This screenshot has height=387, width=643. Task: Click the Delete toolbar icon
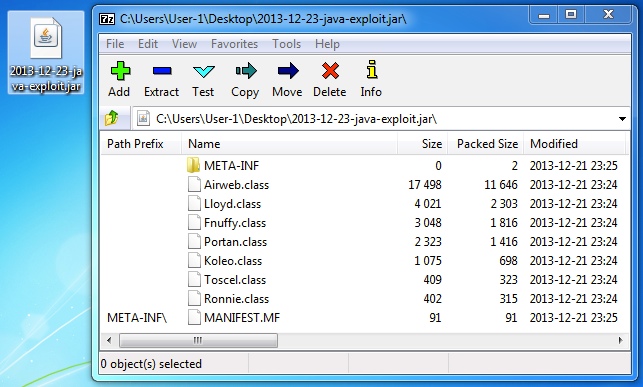(x=330, y=71)
